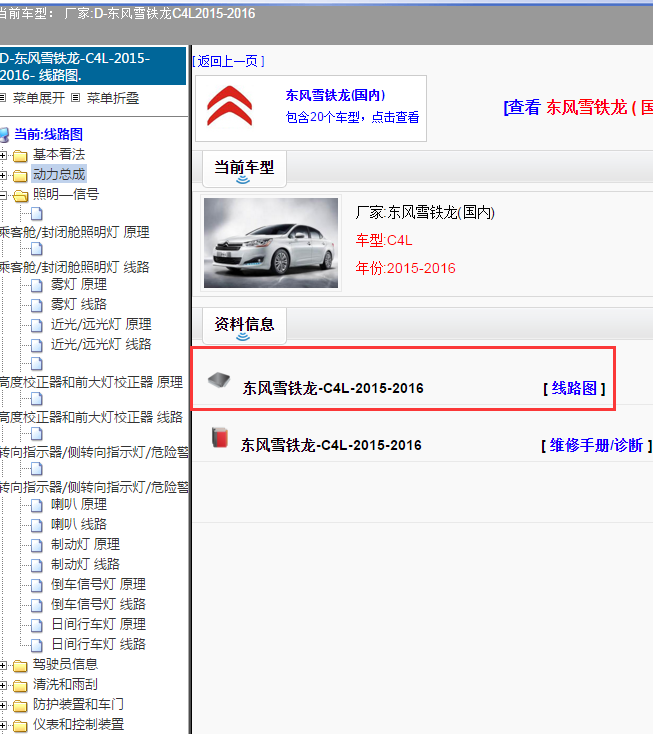Click the 菜单折叠 collapse-menu icon
Viewport: 653px width, 734px height.
[x=75, y=98]
